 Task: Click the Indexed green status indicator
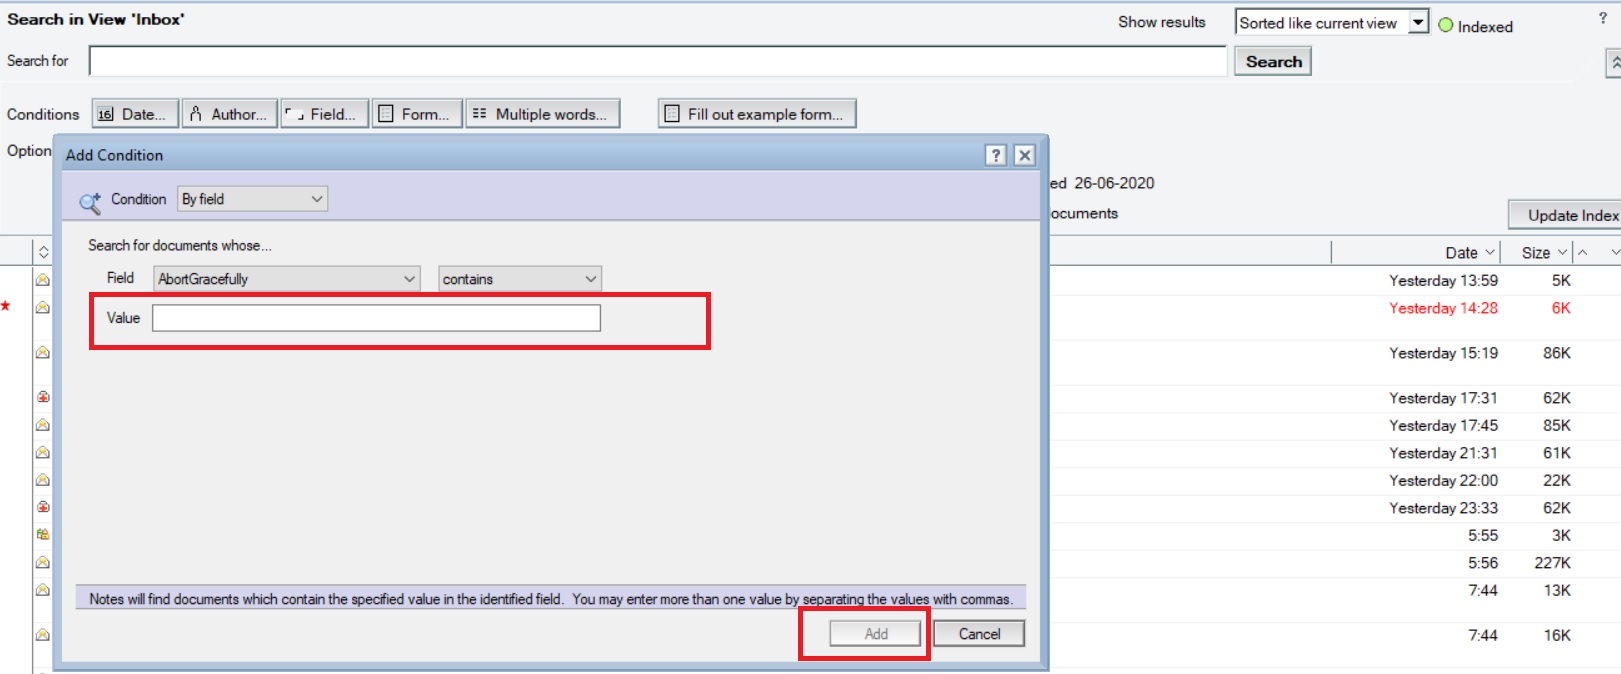pos(1445,25)
